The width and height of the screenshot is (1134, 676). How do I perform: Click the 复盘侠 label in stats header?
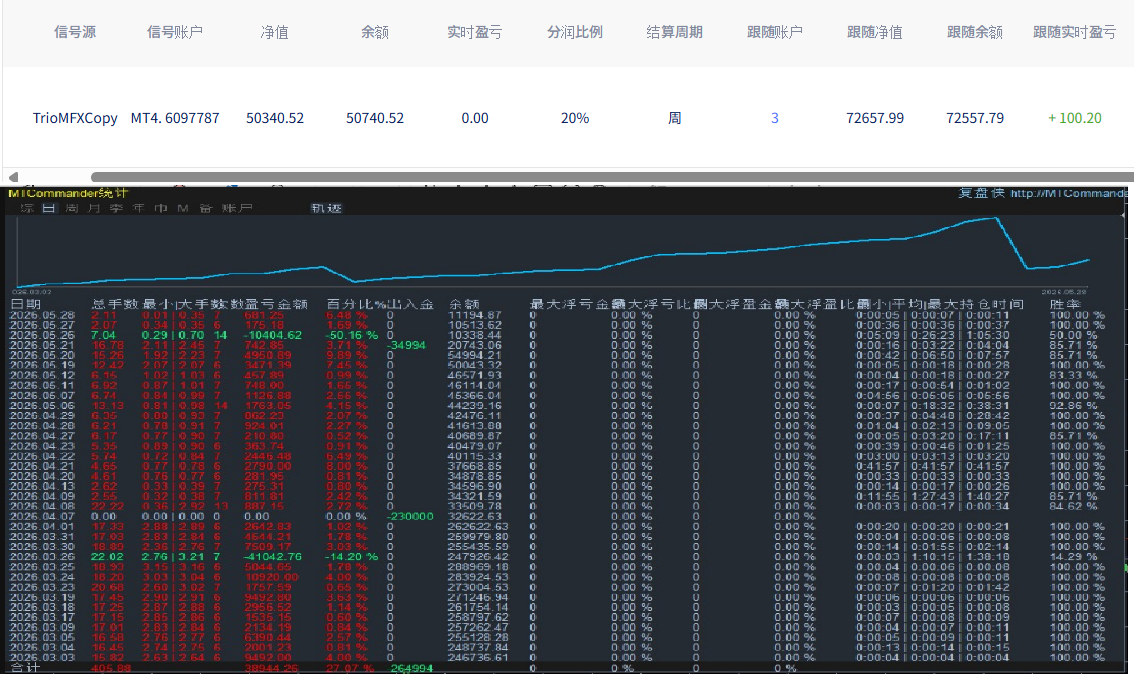tap(981, 193)
